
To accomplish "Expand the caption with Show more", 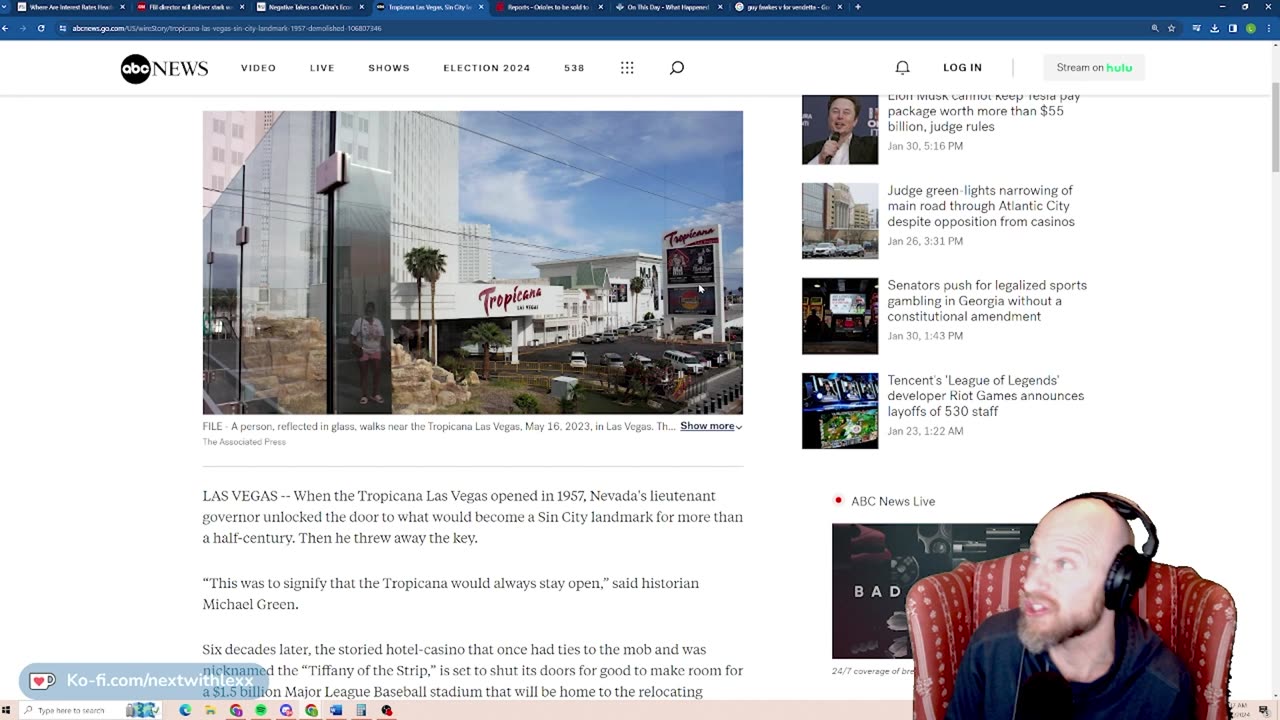I will (x=711, y=426).
